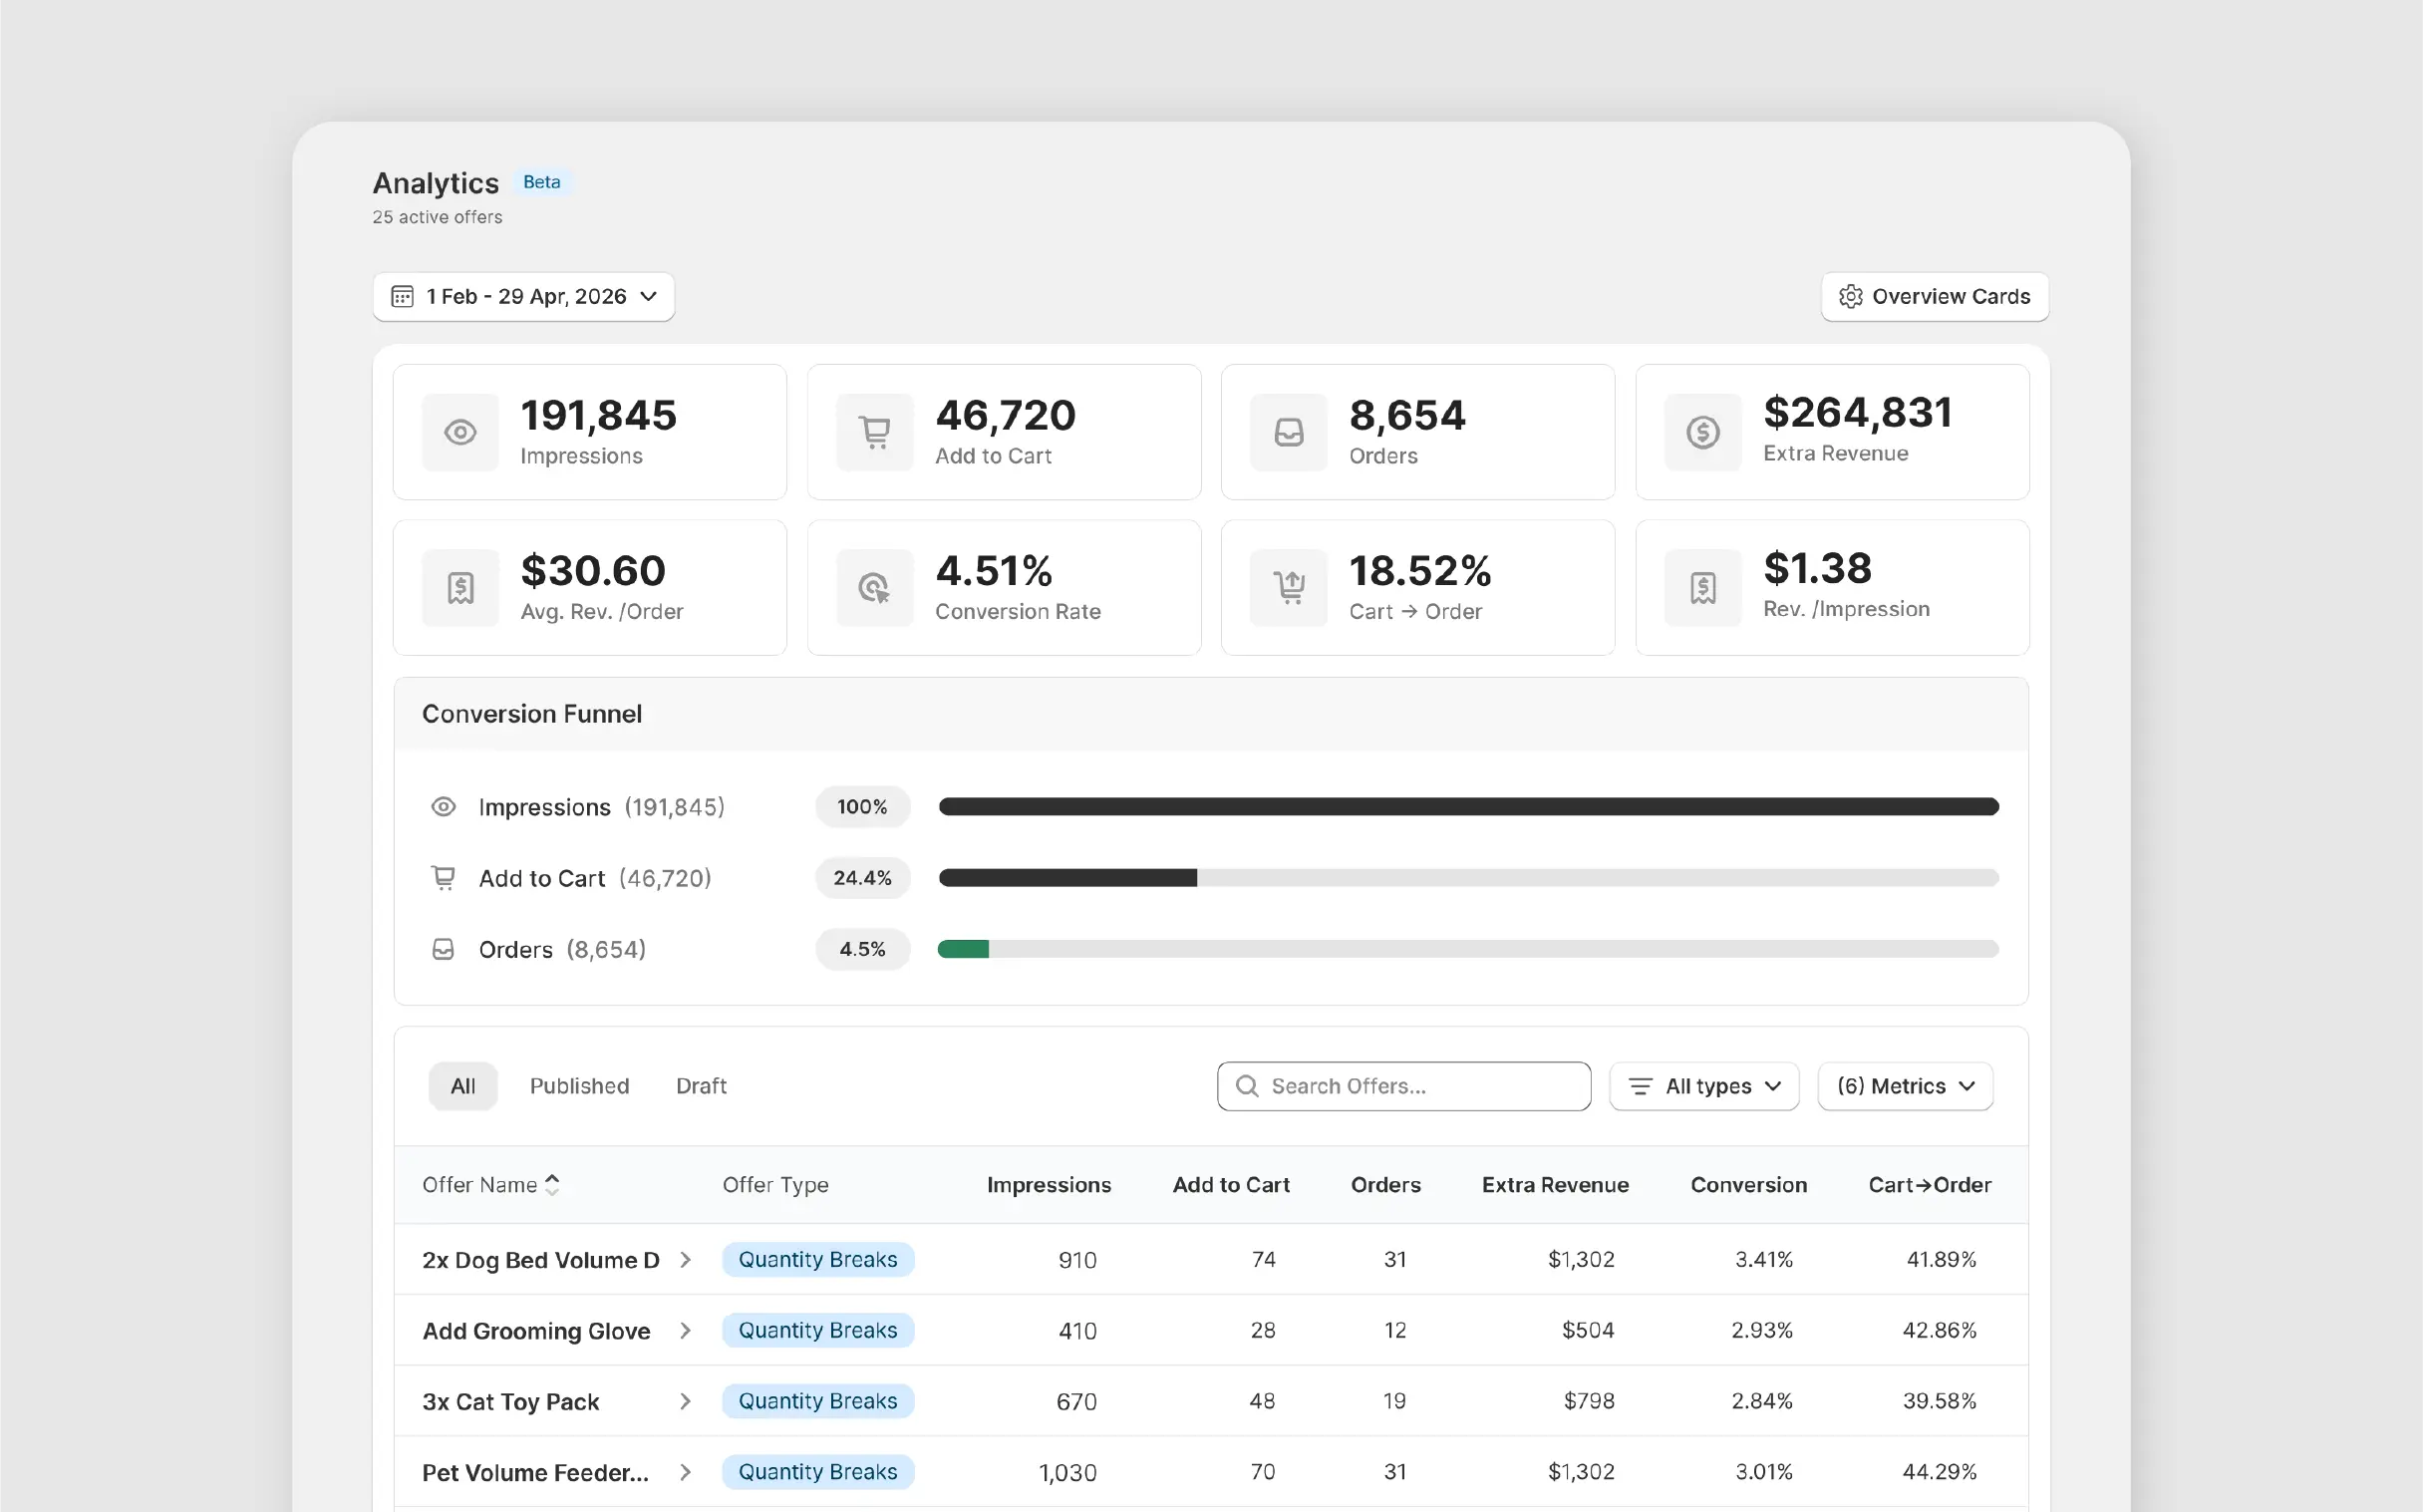Click the 44.29% Cart→Order cell
Image resolution: width=2423 pixels, height=1512 pixels.
pos(1939,1472)
